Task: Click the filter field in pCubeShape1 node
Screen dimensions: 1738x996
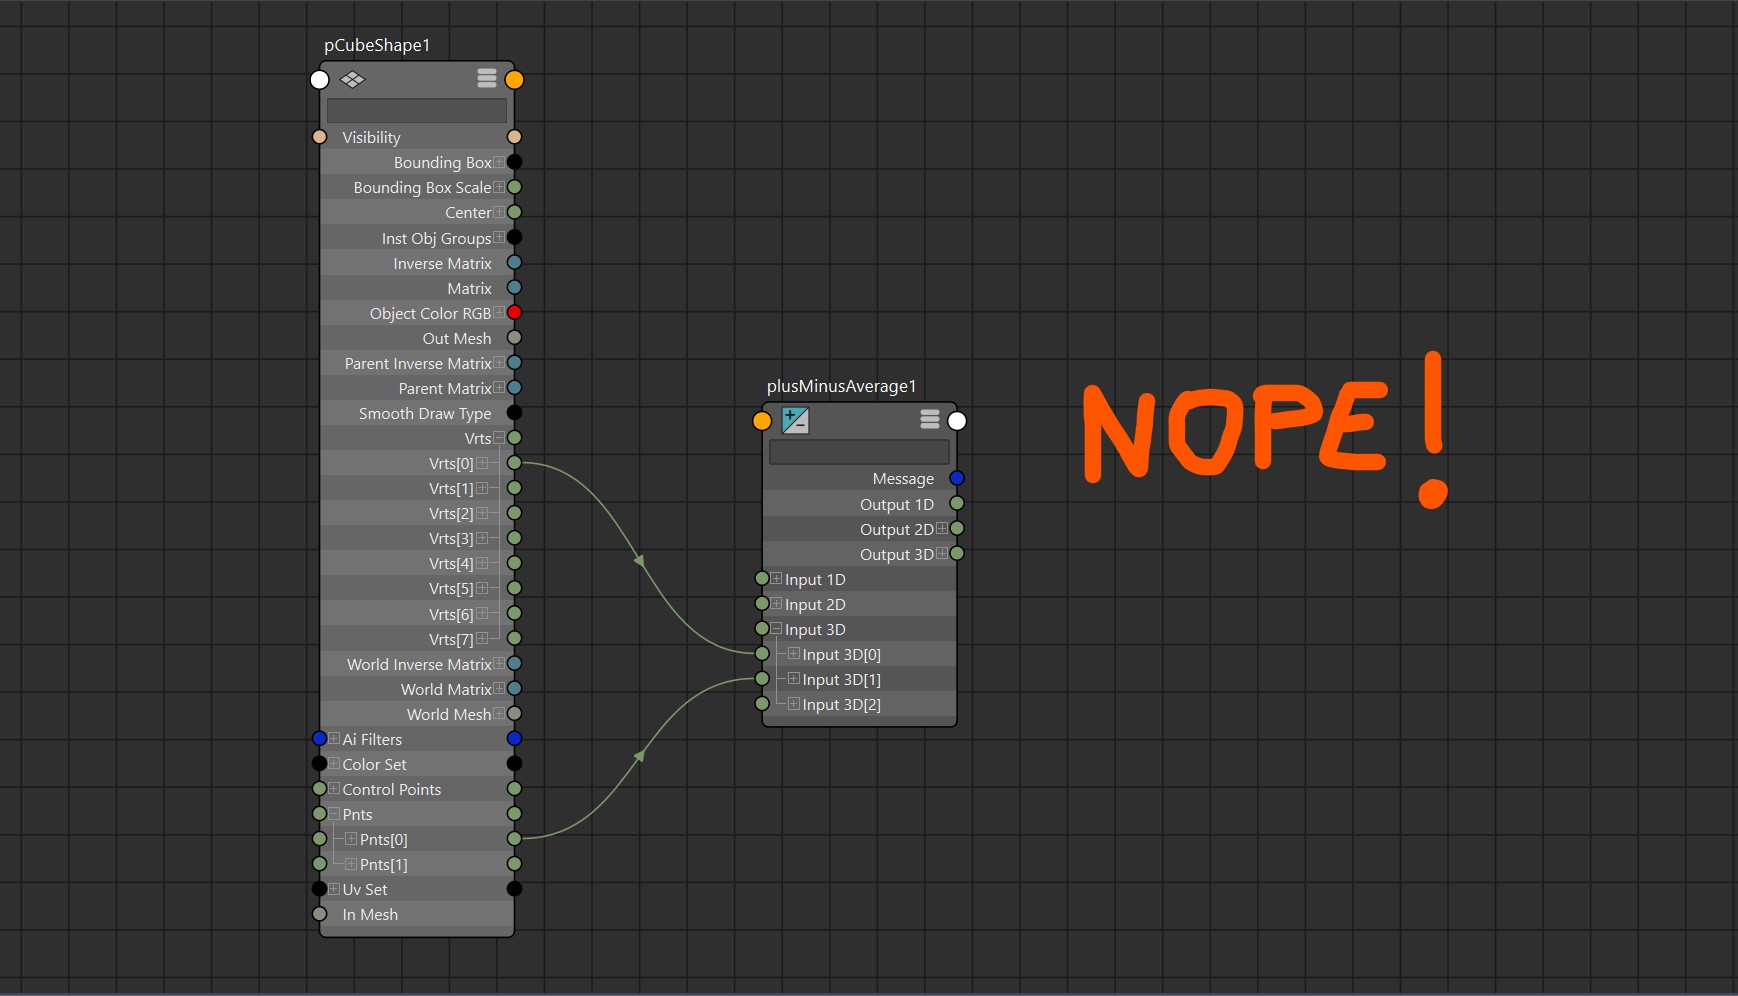Action: pos(417,111)
